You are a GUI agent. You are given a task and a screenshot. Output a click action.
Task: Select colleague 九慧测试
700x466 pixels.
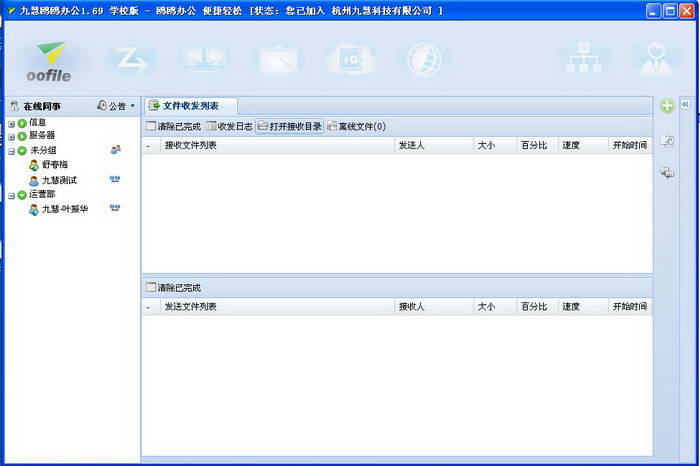(x=59, y=180)
